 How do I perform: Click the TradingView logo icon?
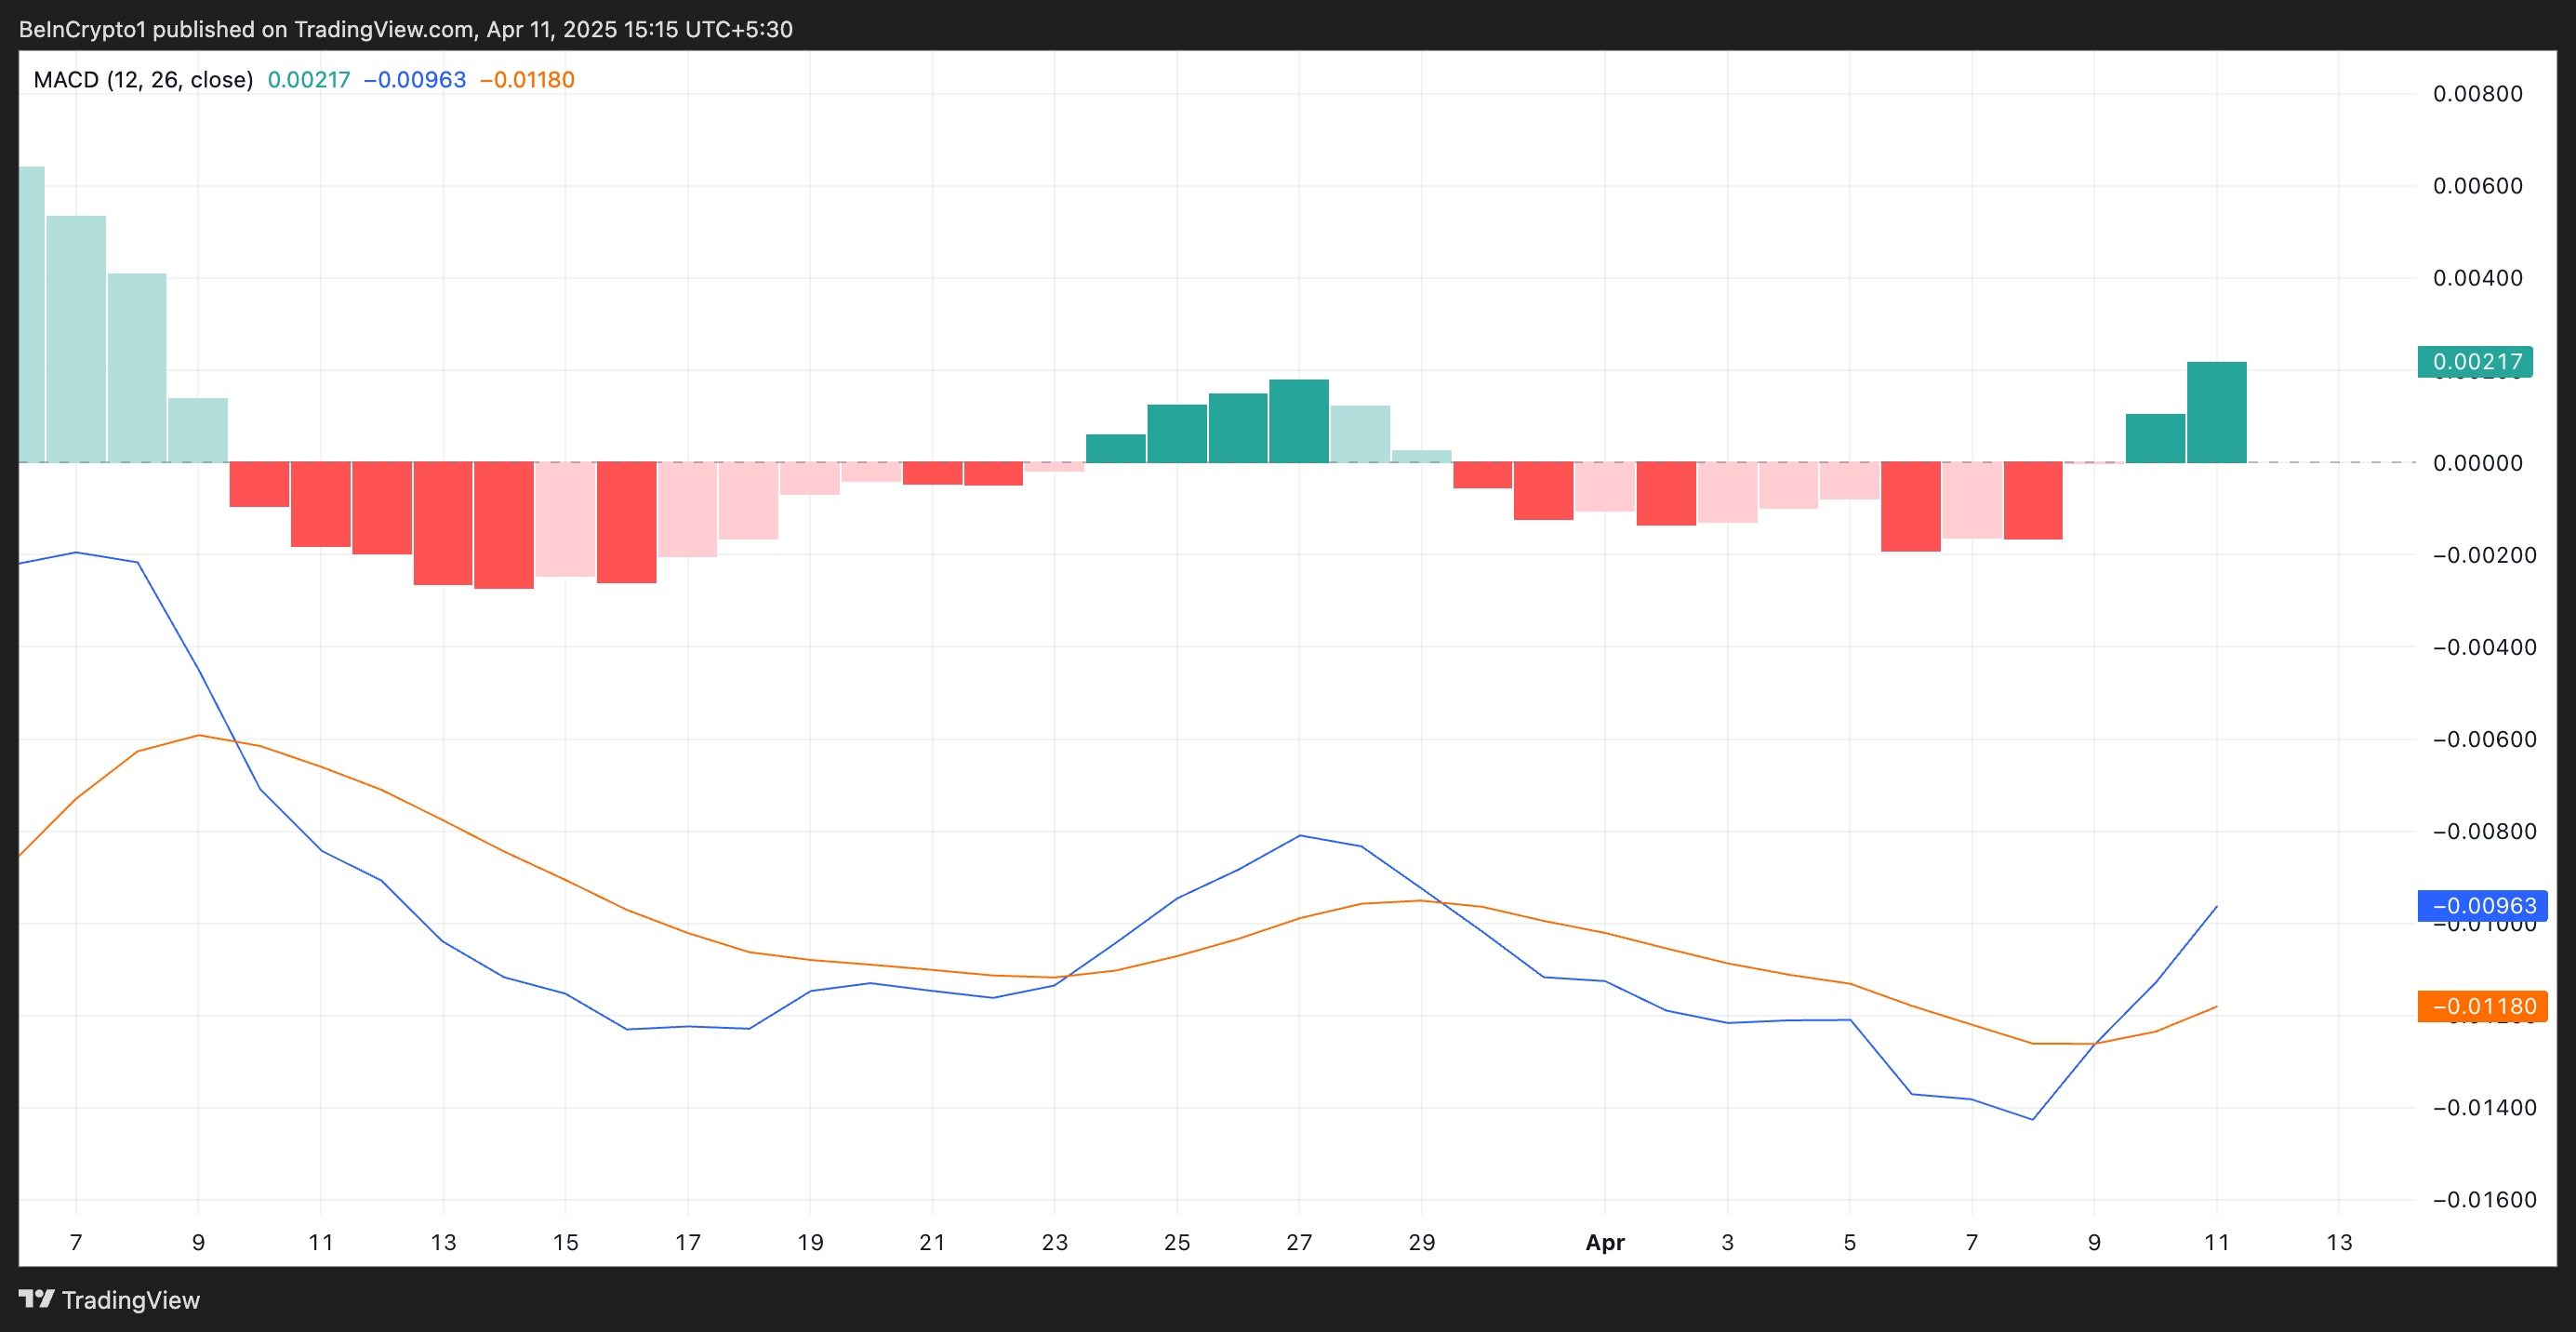pyautogui.click(x=36, y=1299)
